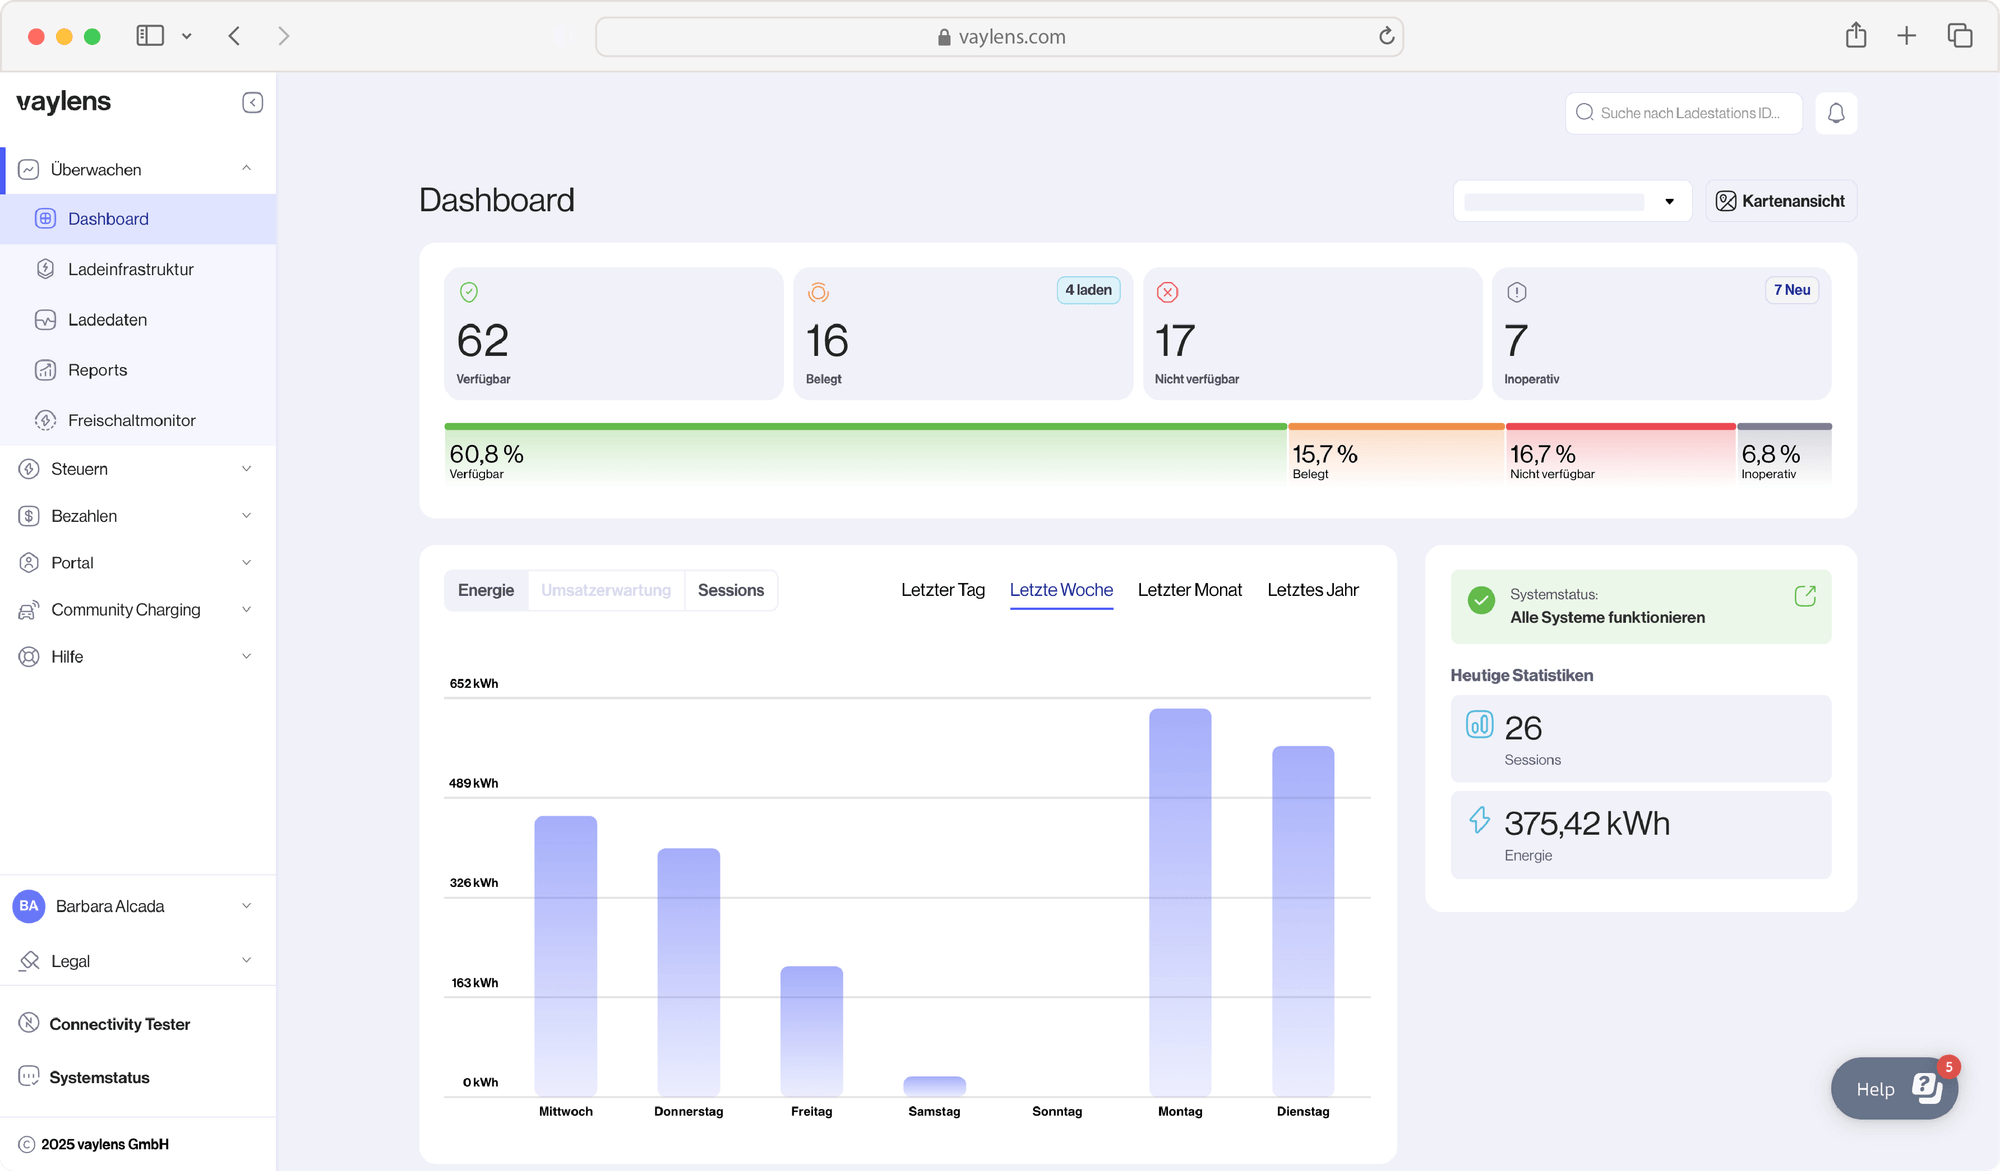Screen dimensions: 2000x1171
Task: Expand the Community Charging menu
Action: 246,610
